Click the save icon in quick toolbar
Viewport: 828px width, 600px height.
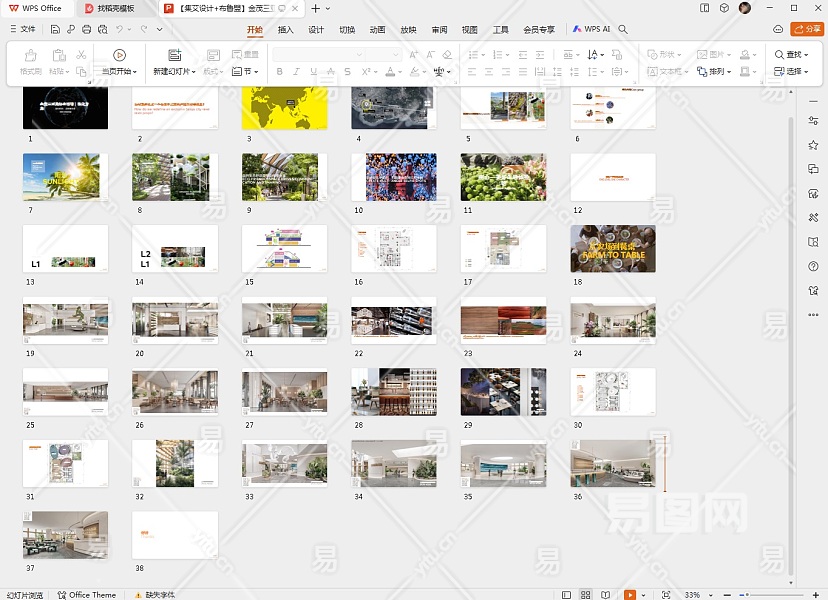56,30
